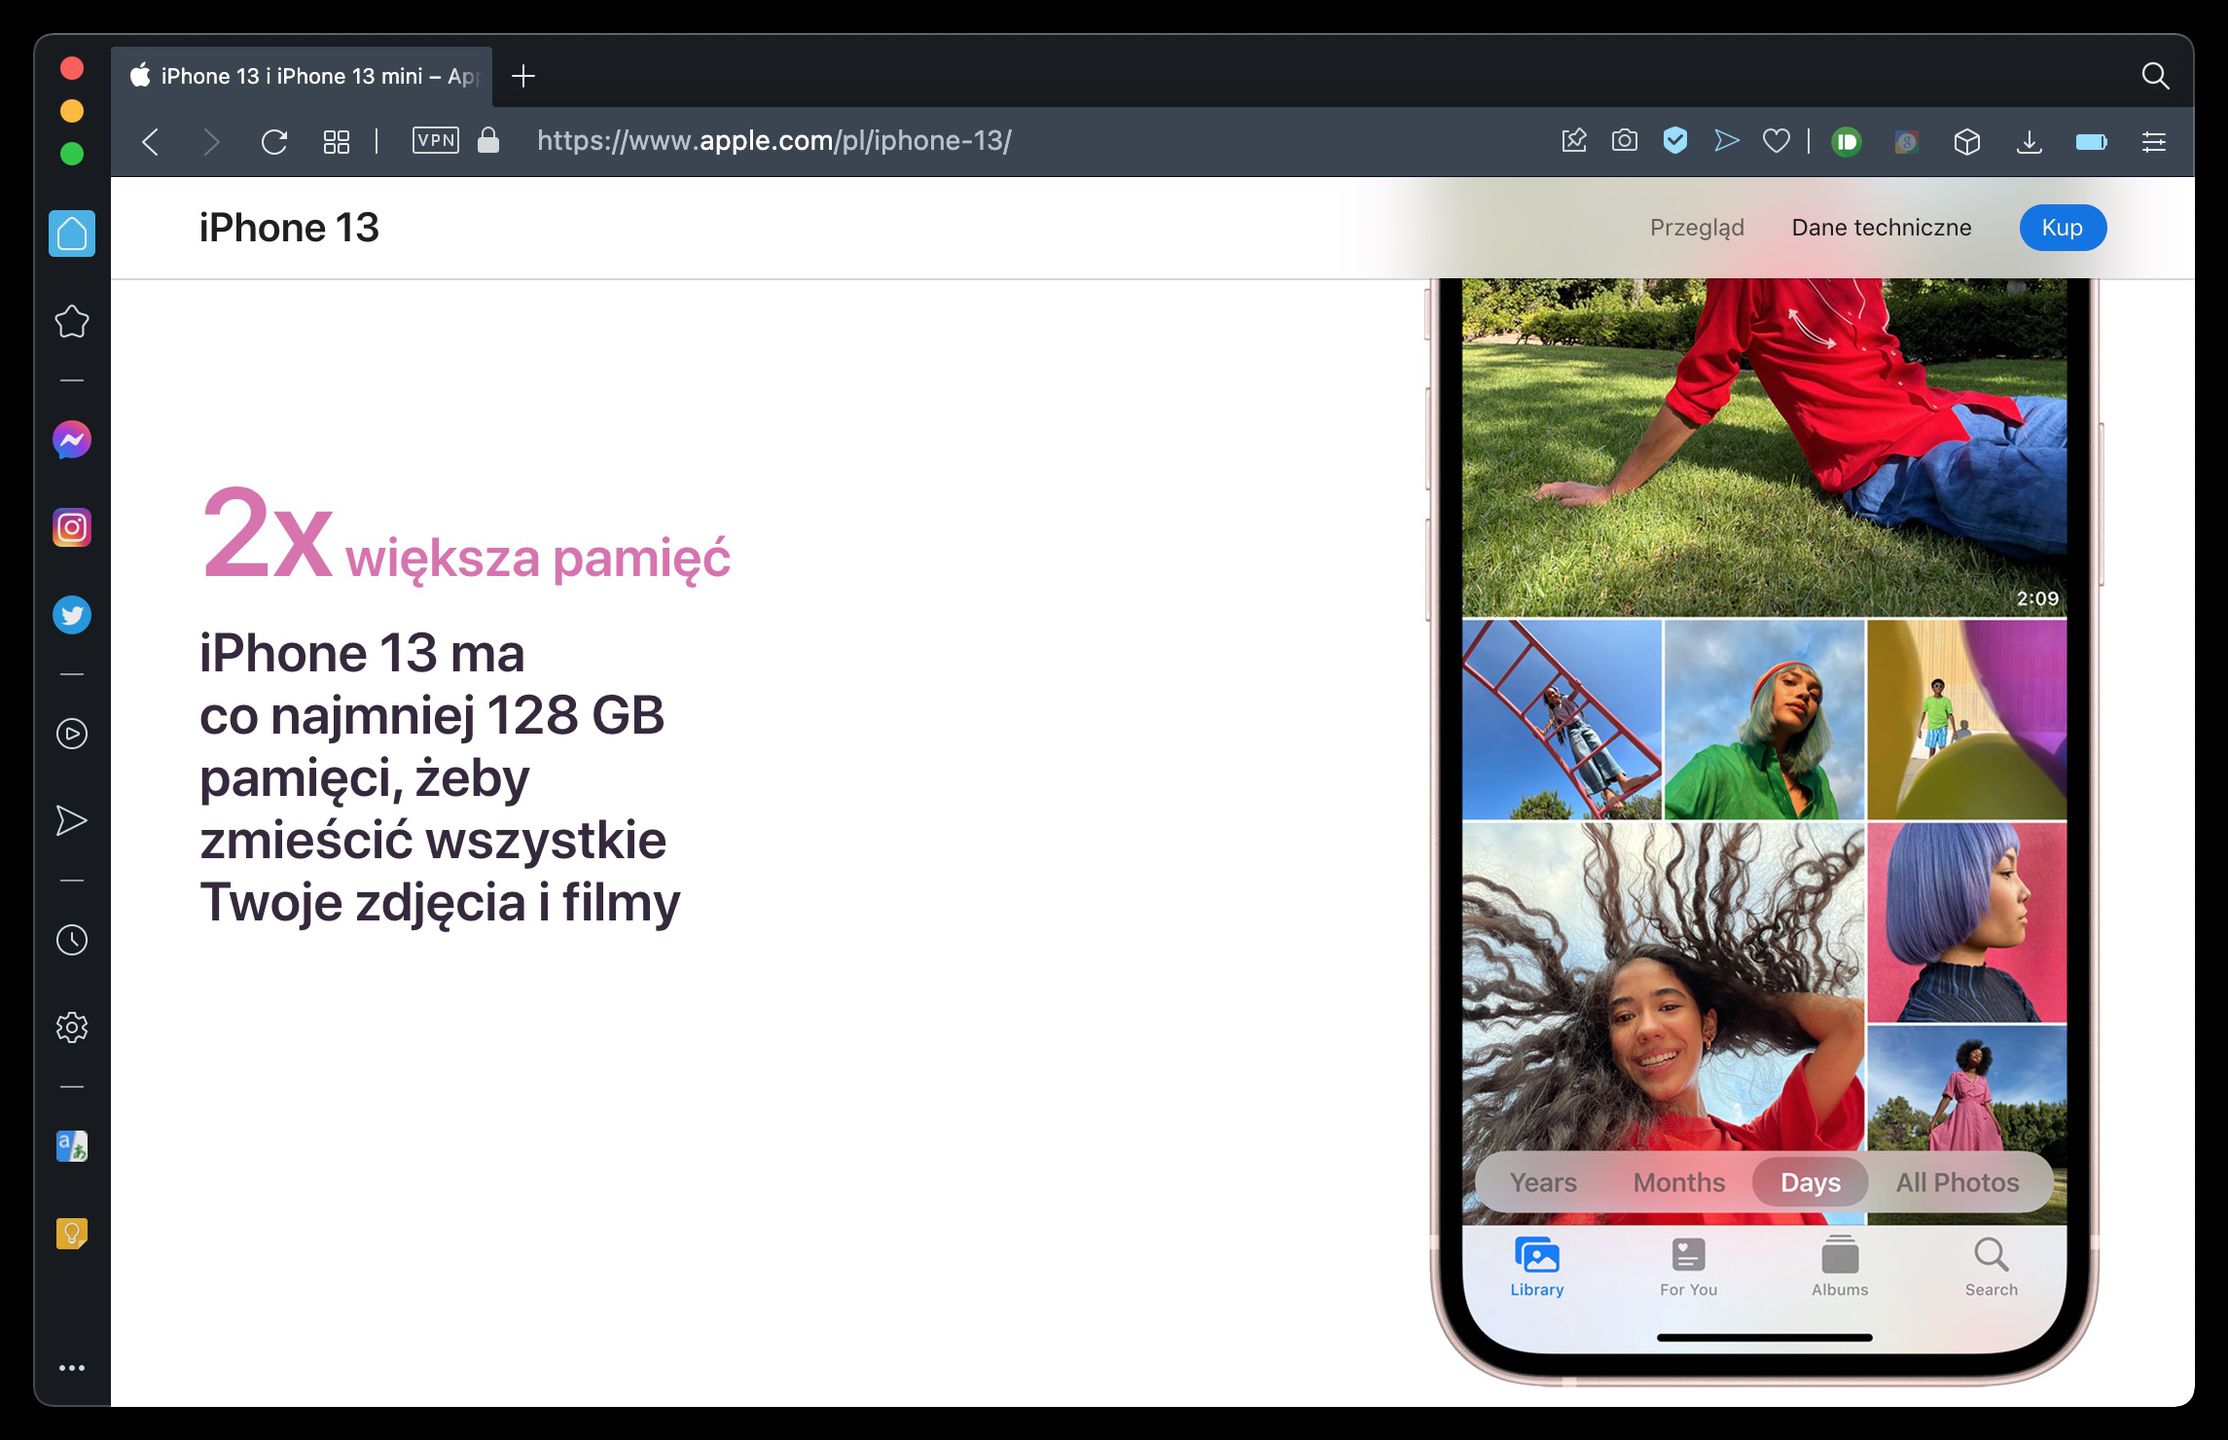Image resolution: width=2228 pixels, height=1440 pixels.
Task: Tap the For You tab icon
Action: pyautogui.click(x=1688, y=1267)
